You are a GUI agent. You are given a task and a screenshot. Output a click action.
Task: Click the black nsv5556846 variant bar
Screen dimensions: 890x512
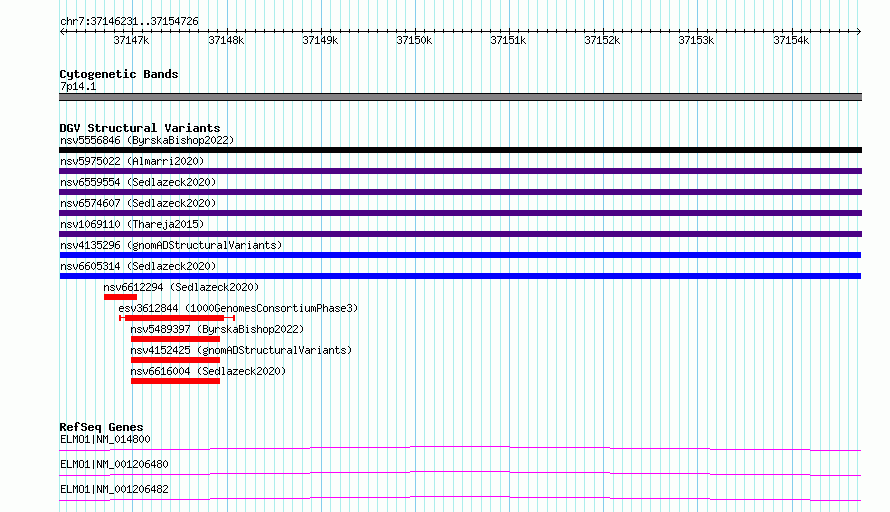tap(460, 150)
